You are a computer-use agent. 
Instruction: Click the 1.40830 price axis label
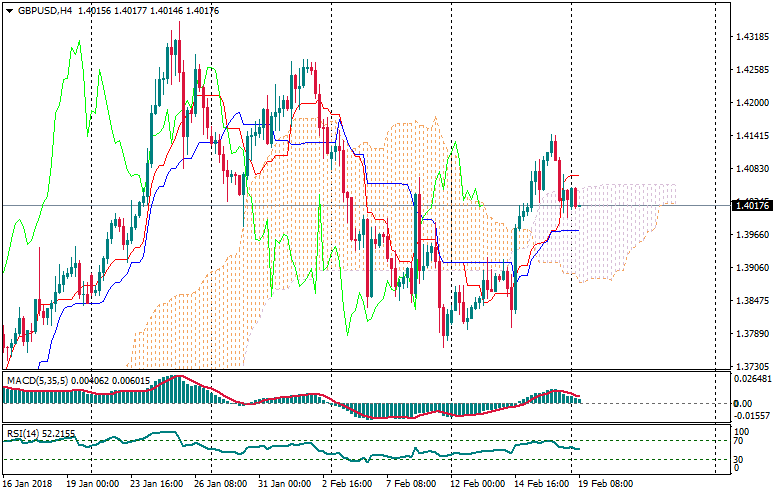[x=750, y=169]
